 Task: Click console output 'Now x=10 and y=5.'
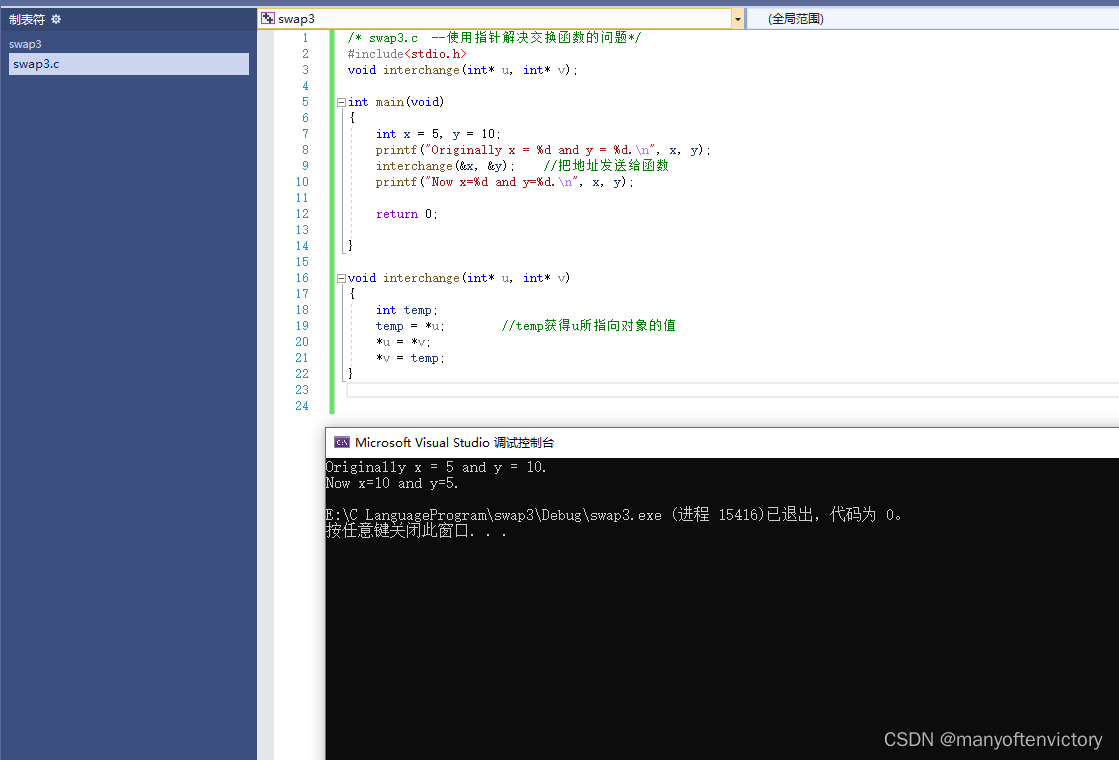(392, 484)
